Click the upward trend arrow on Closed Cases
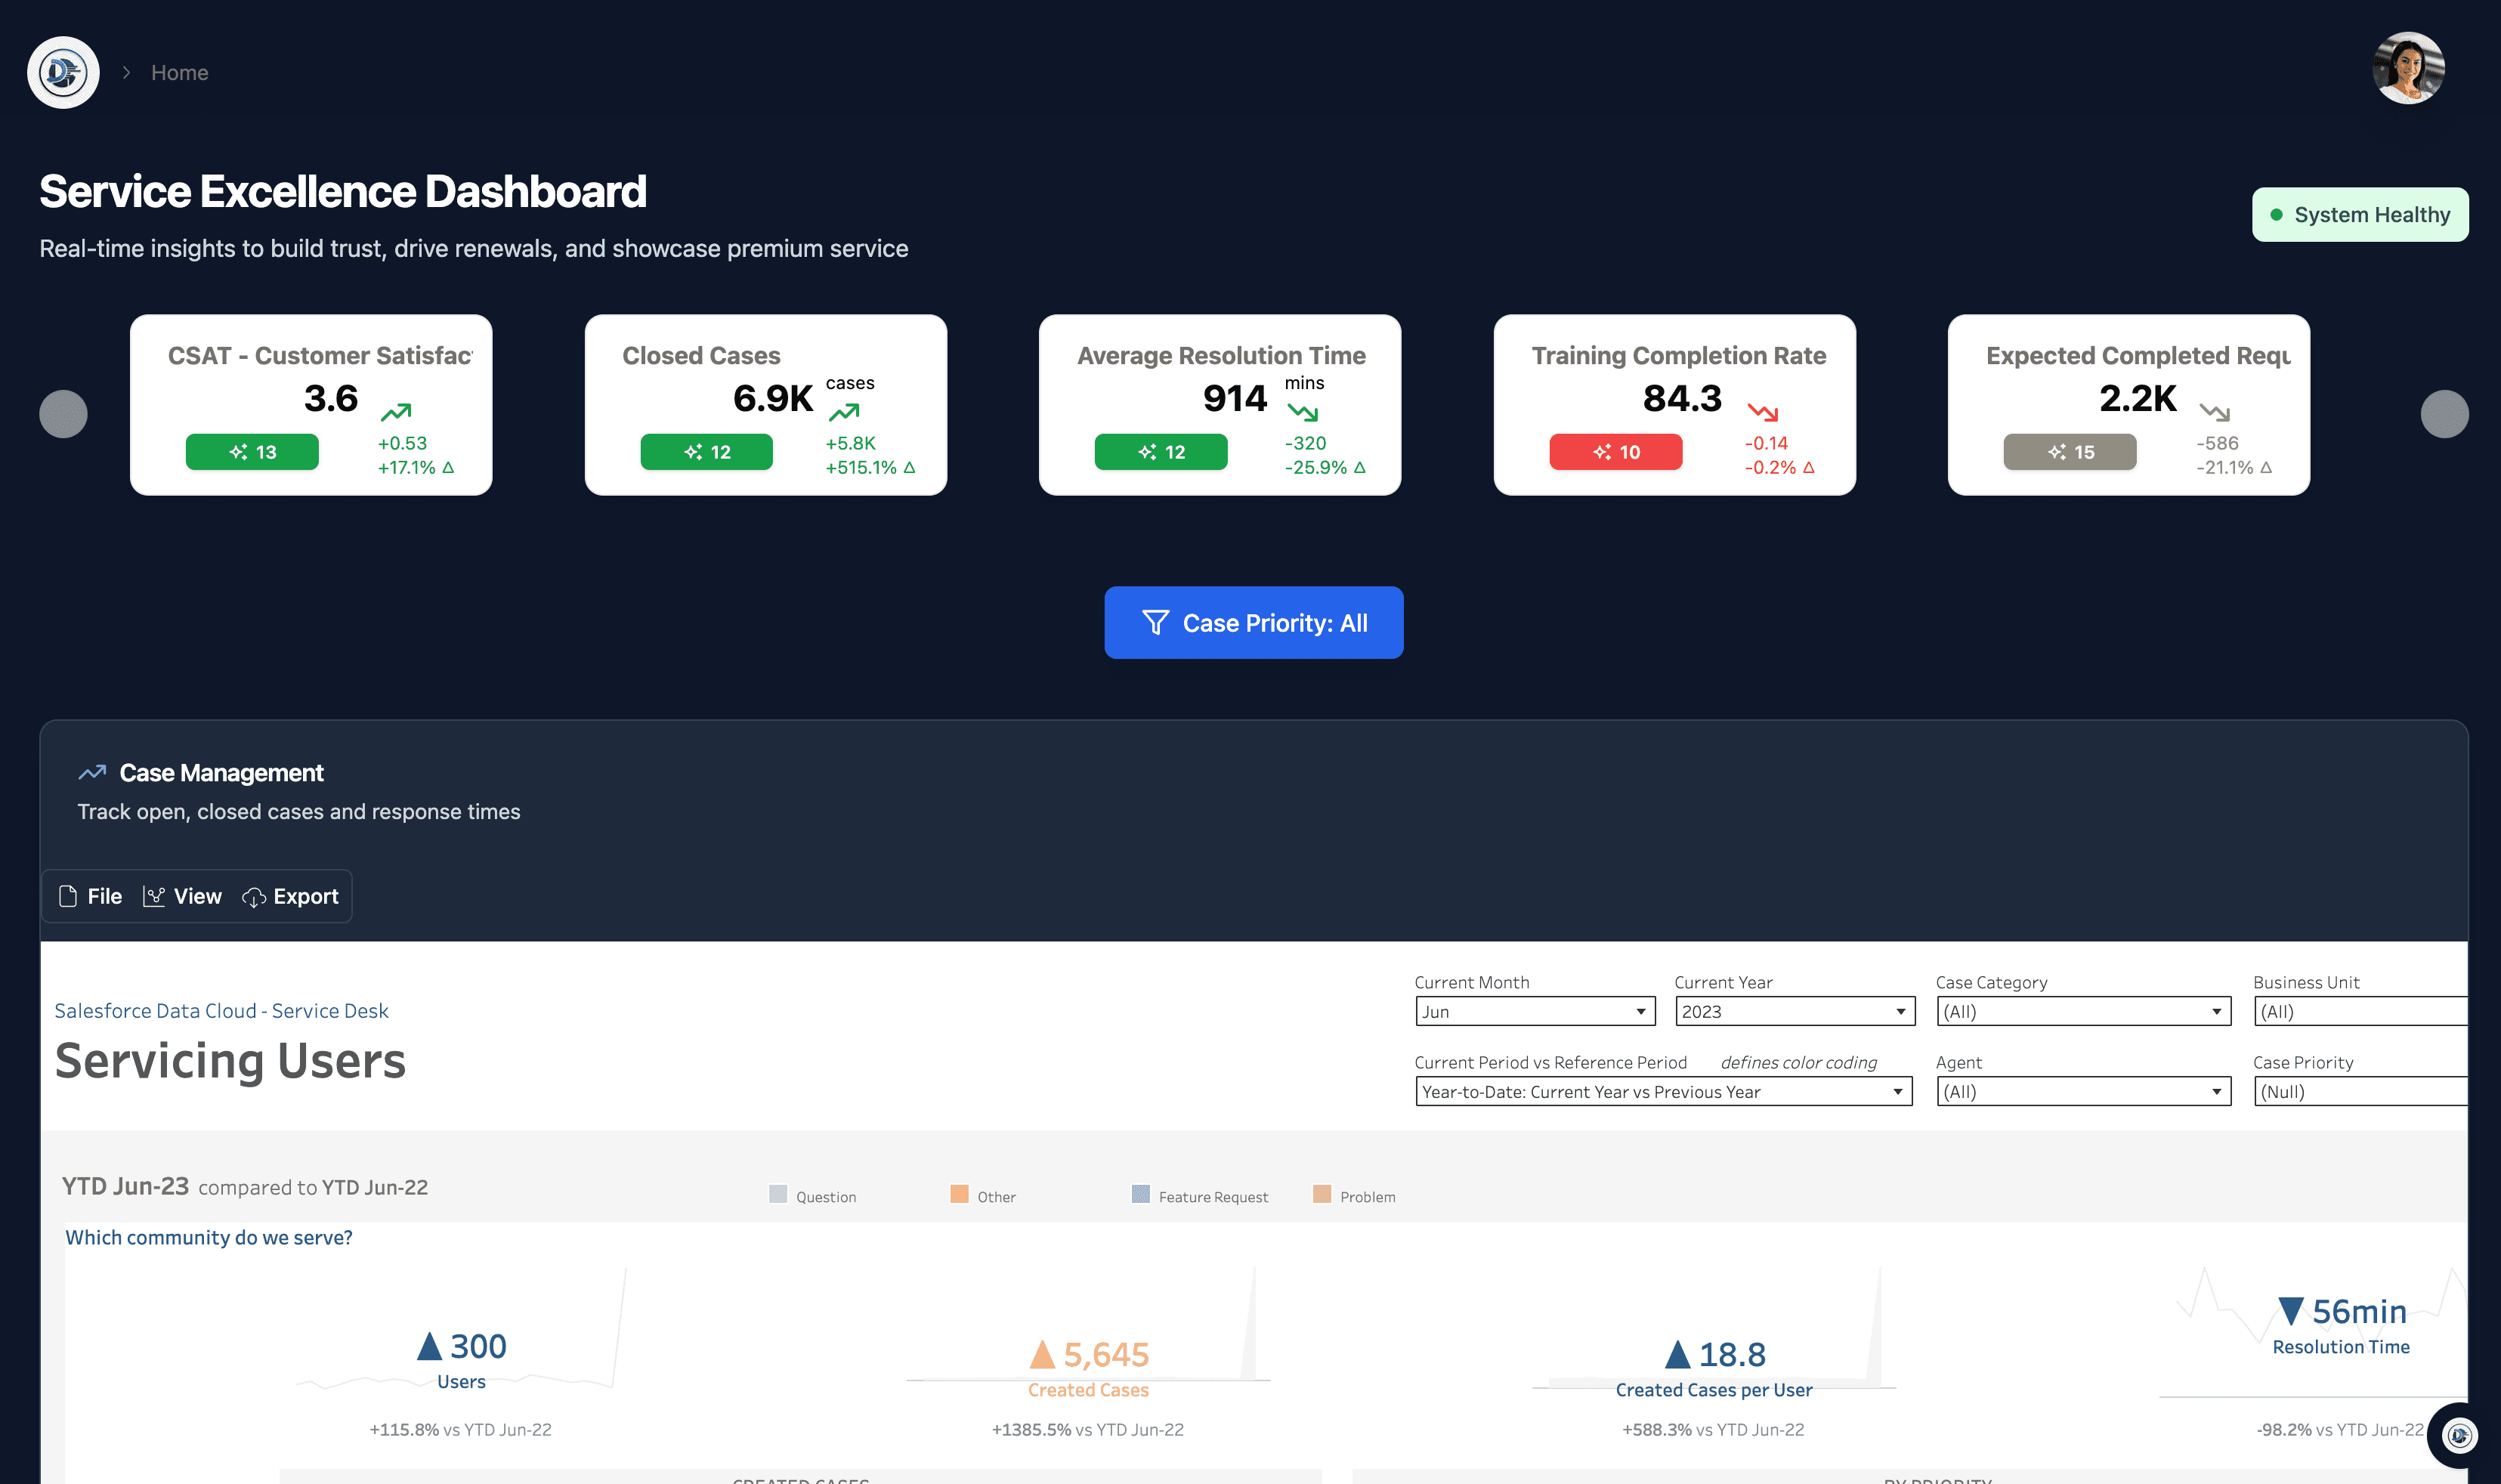Viewport: 2501px width, 1484px height. [x=846, y=410]
